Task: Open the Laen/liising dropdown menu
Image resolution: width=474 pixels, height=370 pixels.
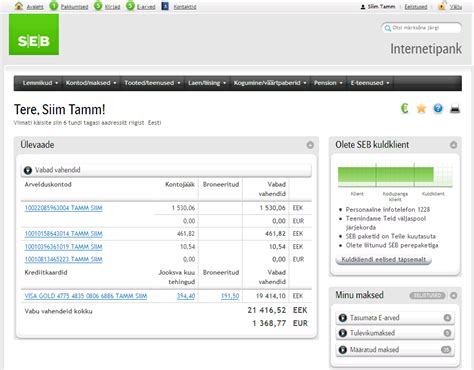Action: coord(207,83)
